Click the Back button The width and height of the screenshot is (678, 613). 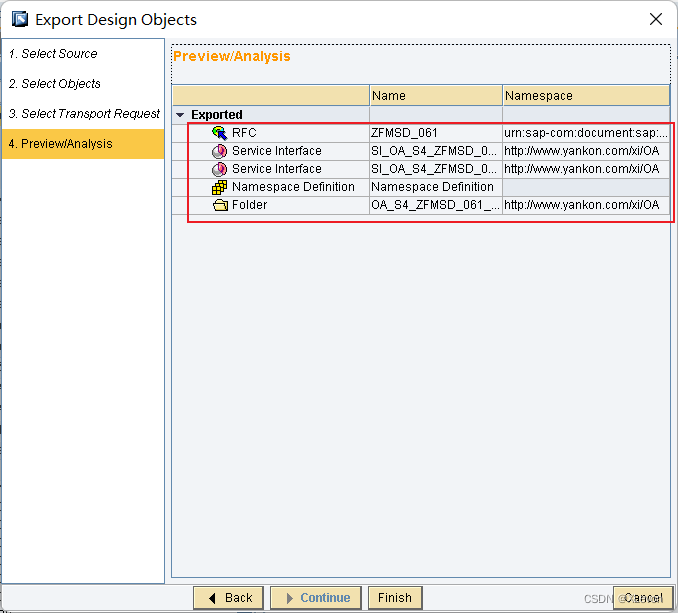(228, 598)
